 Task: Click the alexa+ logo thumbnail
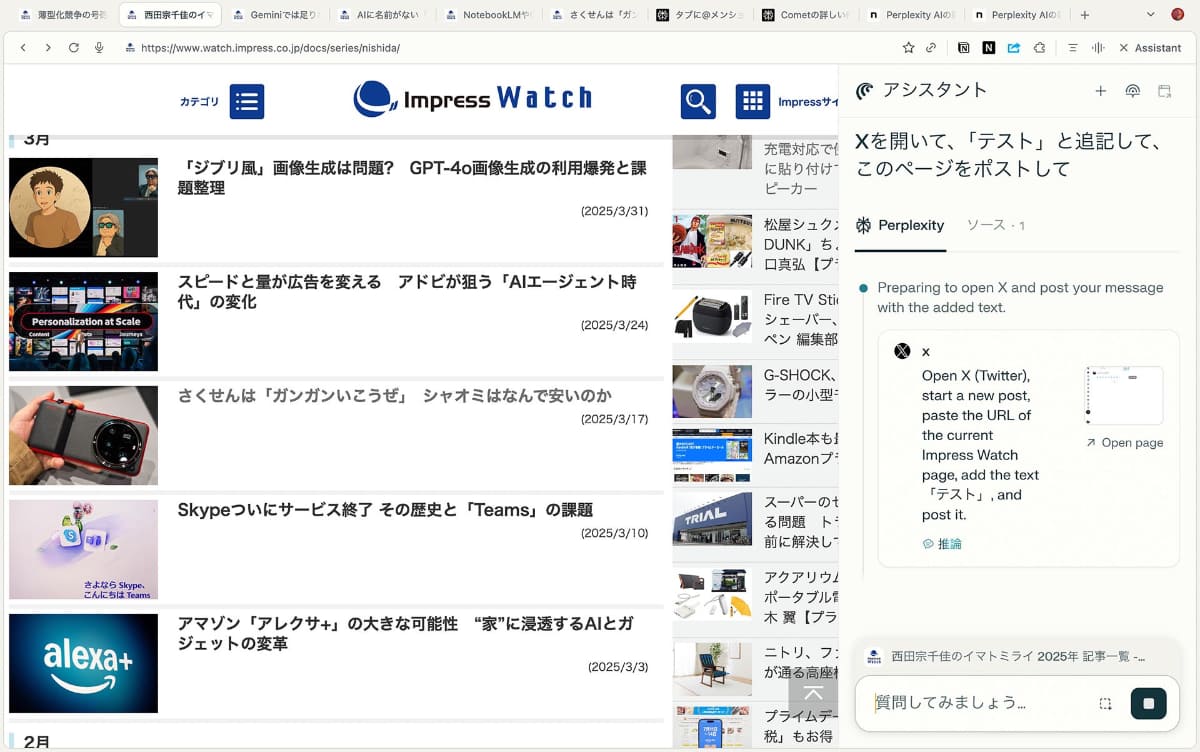tap(84, 663)
